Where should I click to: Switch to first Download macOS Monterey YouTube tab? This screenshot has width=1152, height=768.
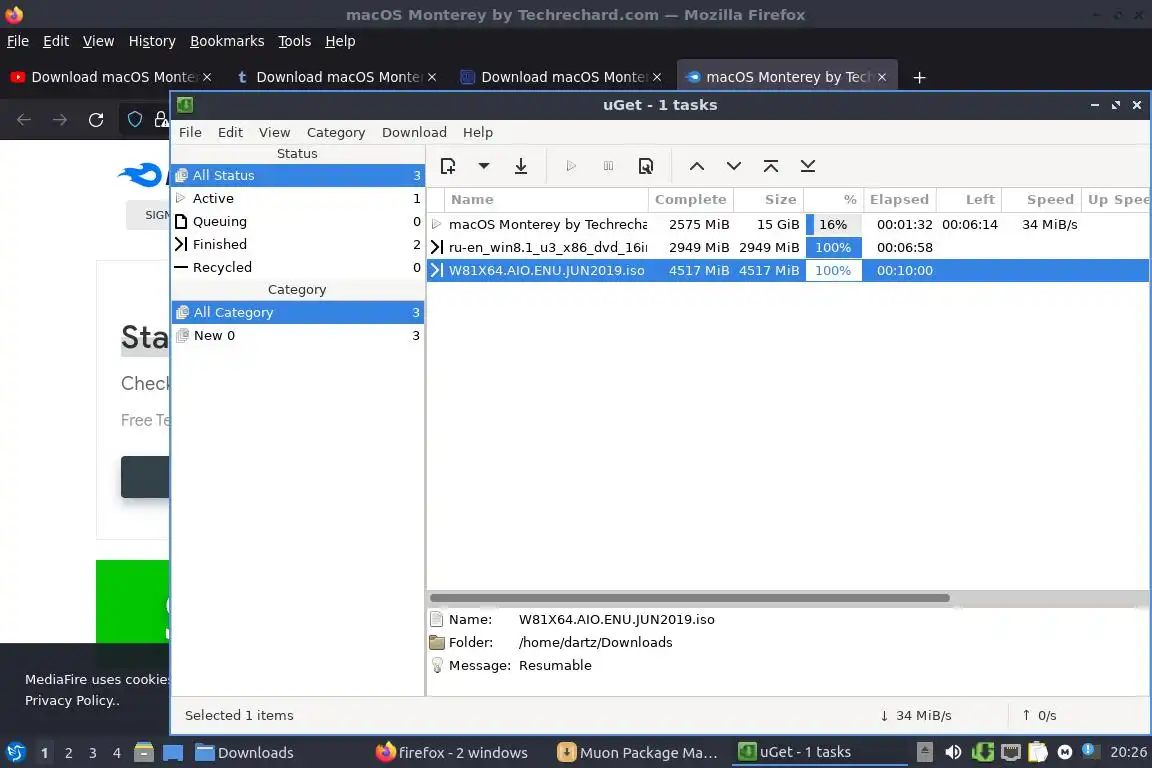point(112,76)
